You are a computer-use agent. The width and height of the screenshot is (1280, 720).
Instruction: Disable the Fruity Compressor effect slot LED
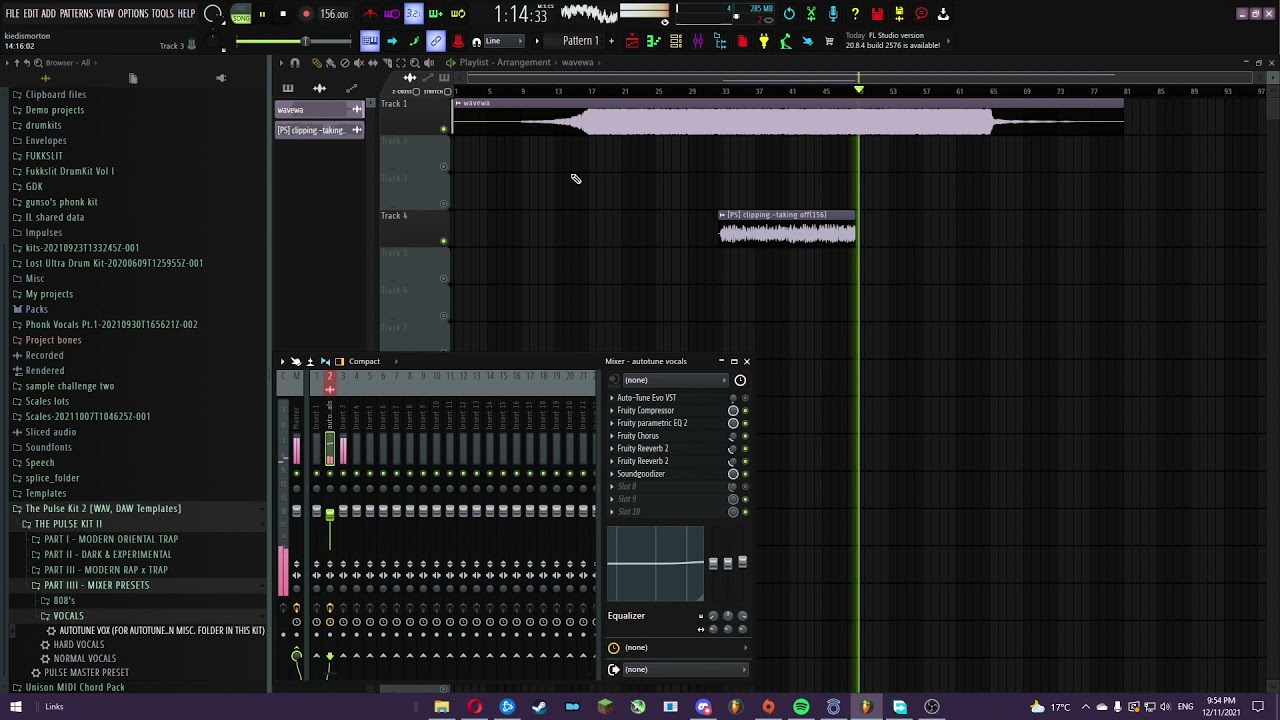(745, 411)
